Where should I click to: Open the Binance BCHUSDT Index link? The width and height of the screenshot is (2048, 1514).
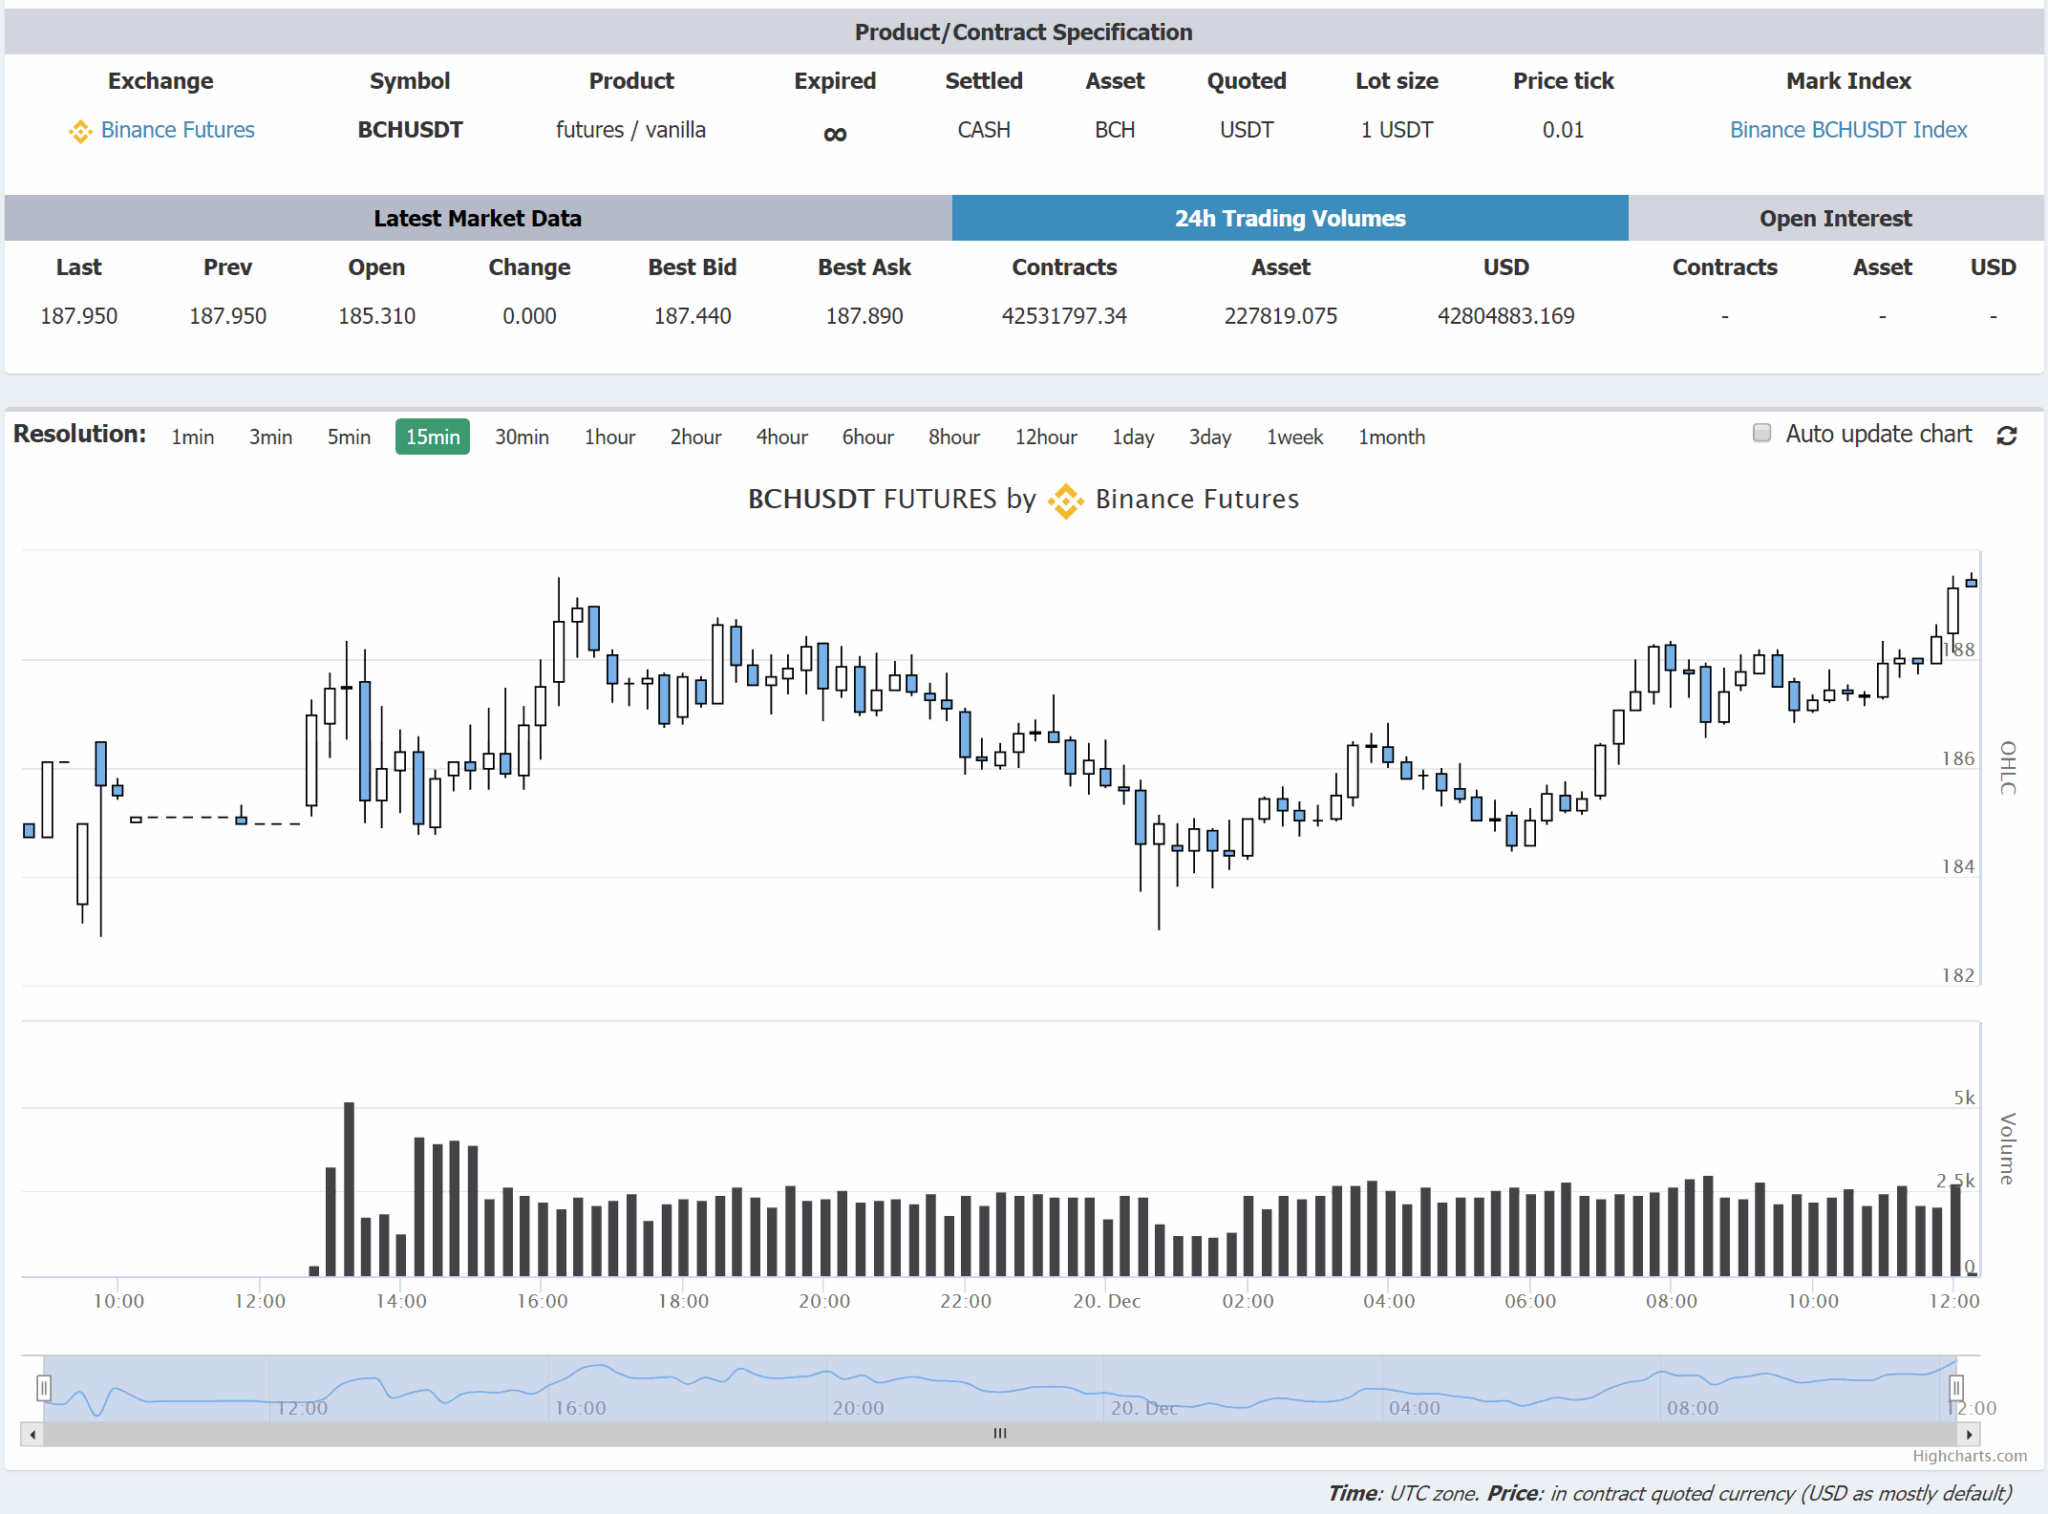pos(1848,130)
